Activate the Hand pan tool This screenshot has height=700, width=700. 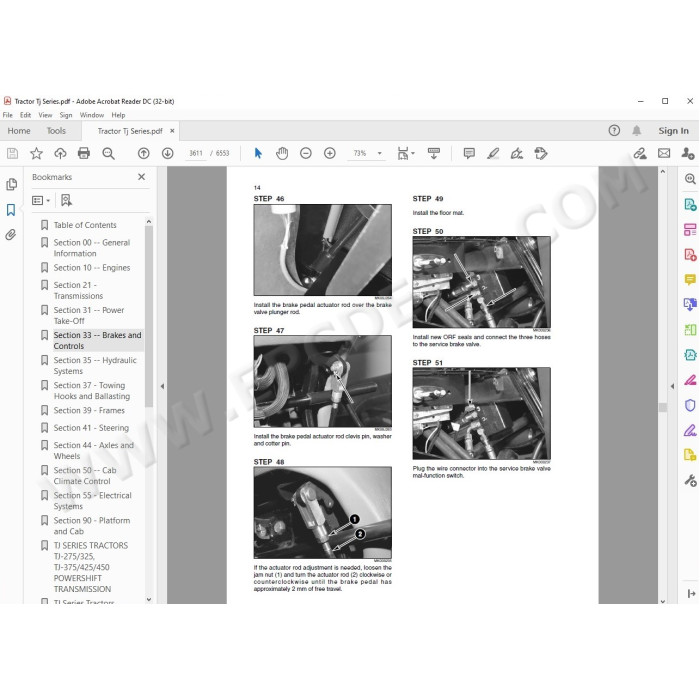click(282, 154)
